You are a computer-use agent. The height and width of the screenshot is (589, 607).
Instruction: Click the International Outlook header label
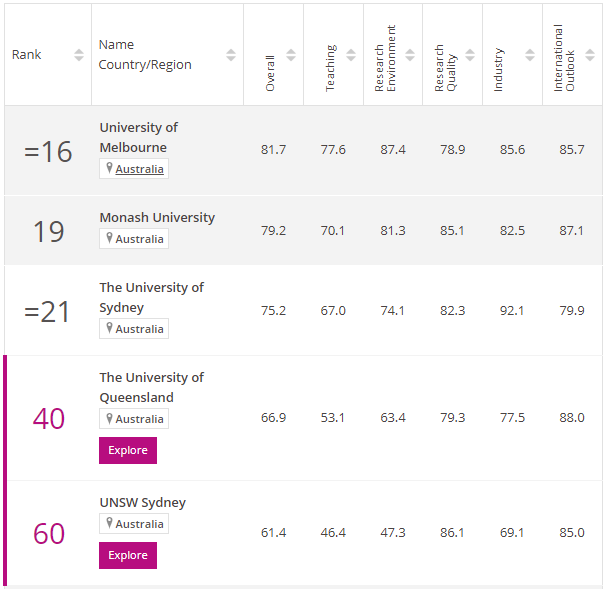pos(564,58)
